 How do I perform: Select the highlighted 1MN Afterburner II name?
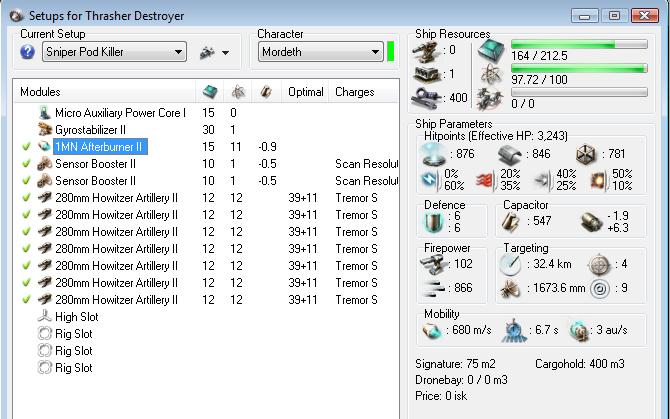[100, 147]
